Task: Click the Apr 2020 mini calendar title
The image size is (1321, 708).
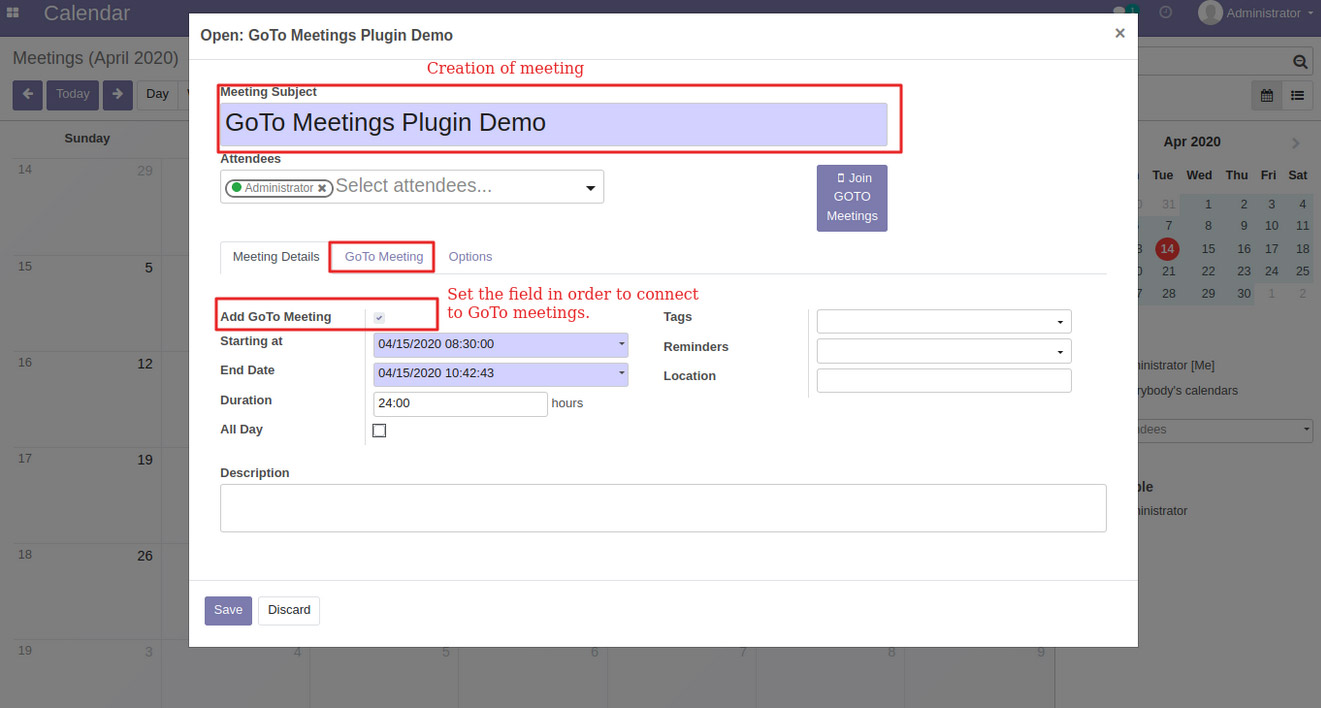Action: [1192, 142]
